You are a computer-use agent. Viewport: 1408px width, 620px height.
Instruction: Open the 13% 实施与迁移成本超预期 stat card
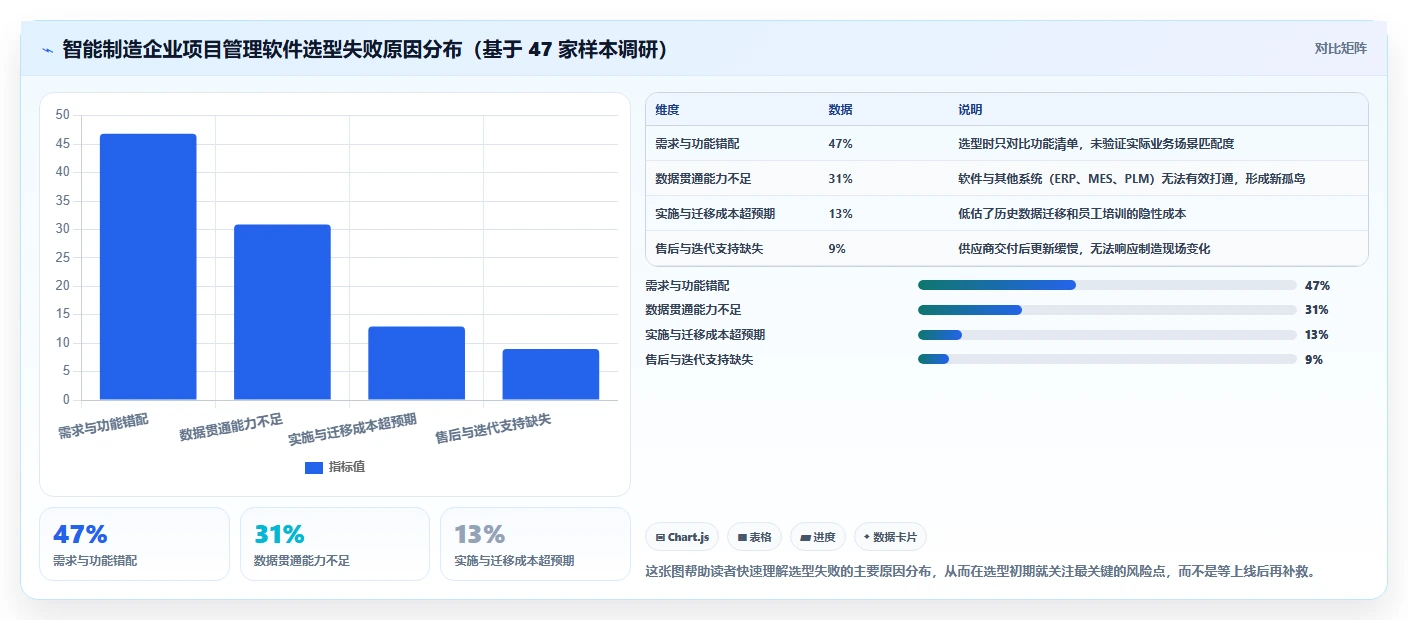point(535,544)
